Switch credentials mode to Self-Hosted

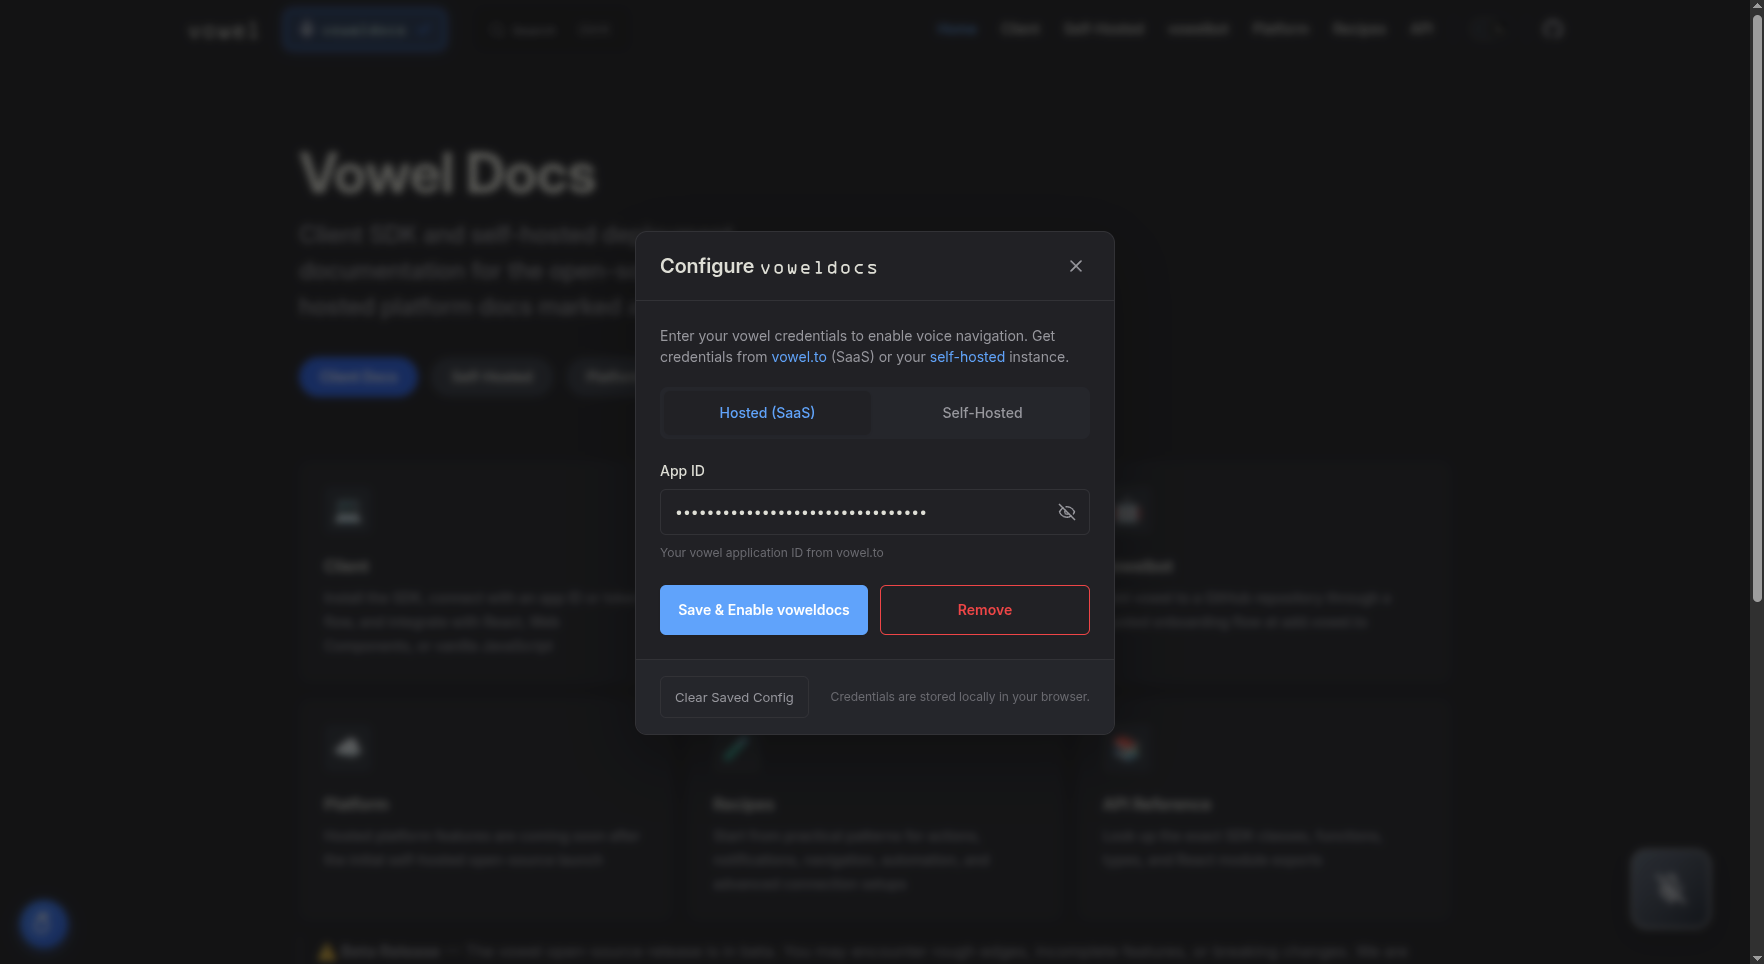[x=981, y=412]
